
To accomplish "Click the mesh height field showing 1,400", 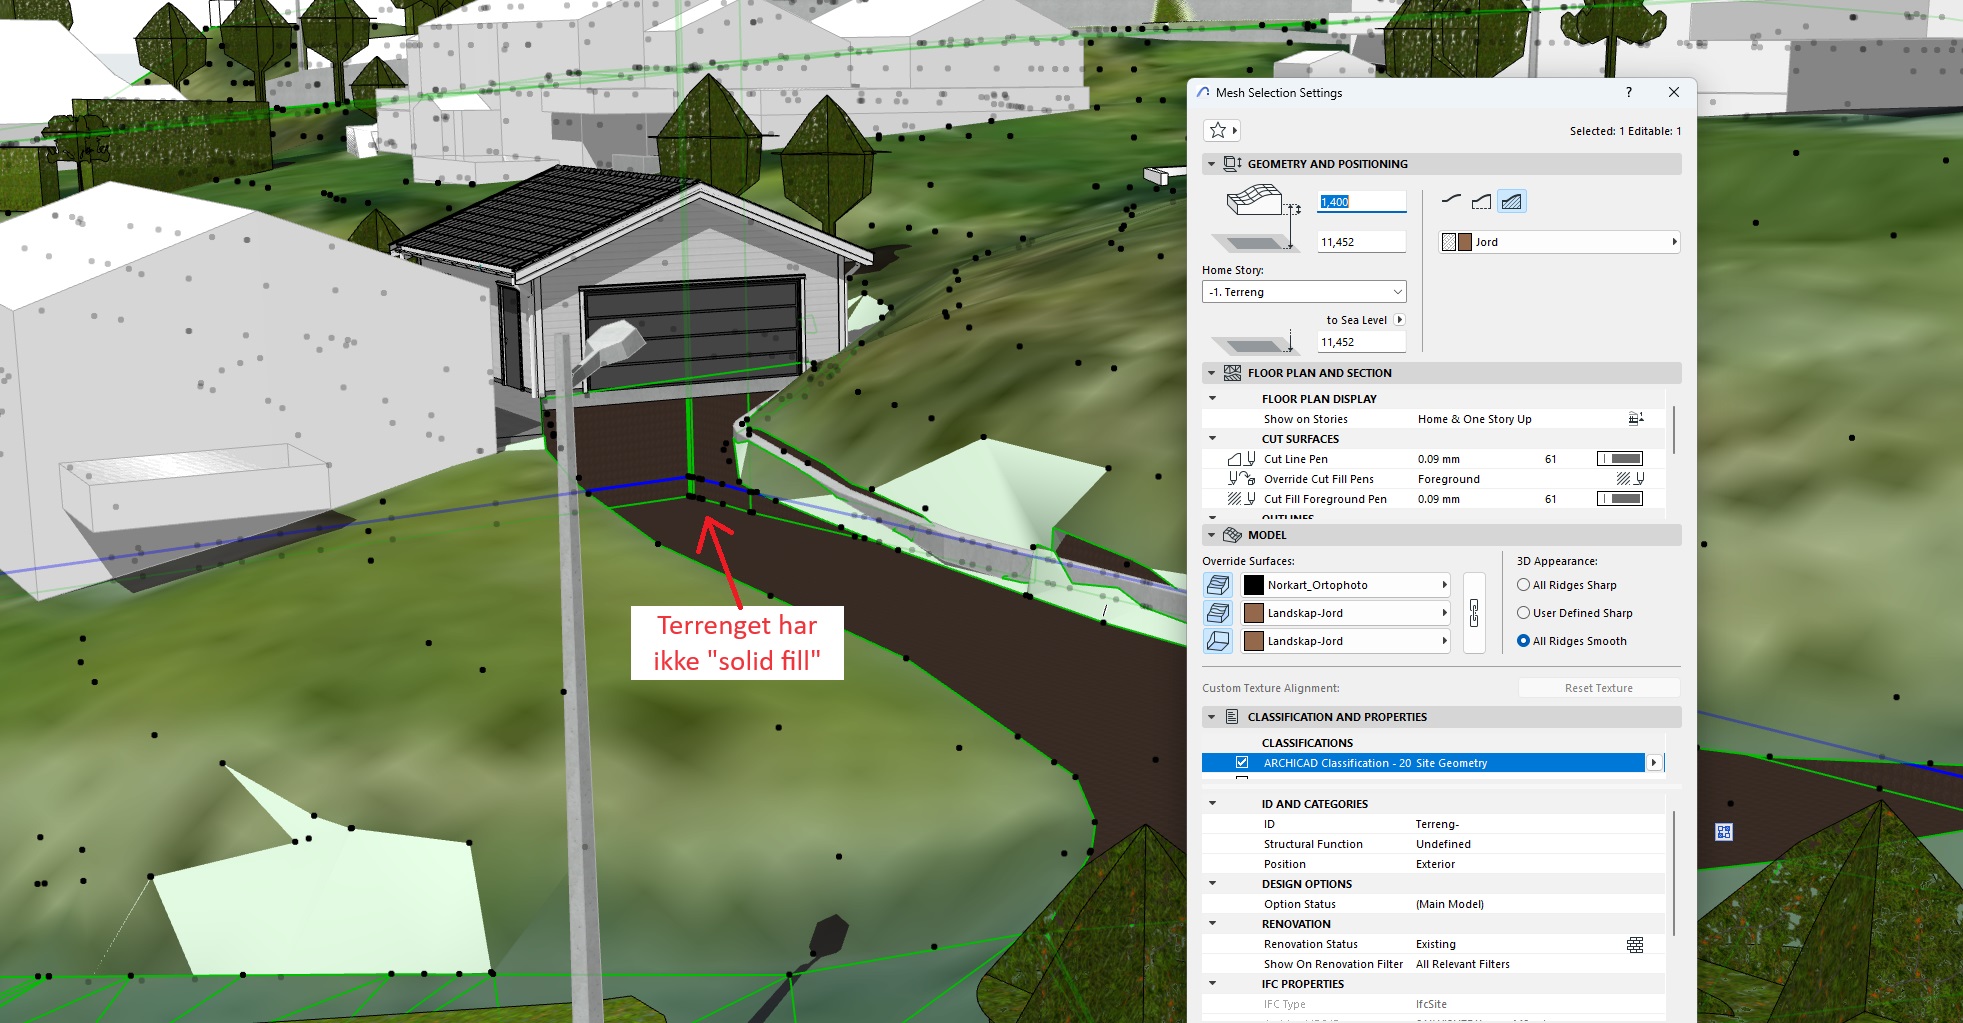I will pos(1361,202).
